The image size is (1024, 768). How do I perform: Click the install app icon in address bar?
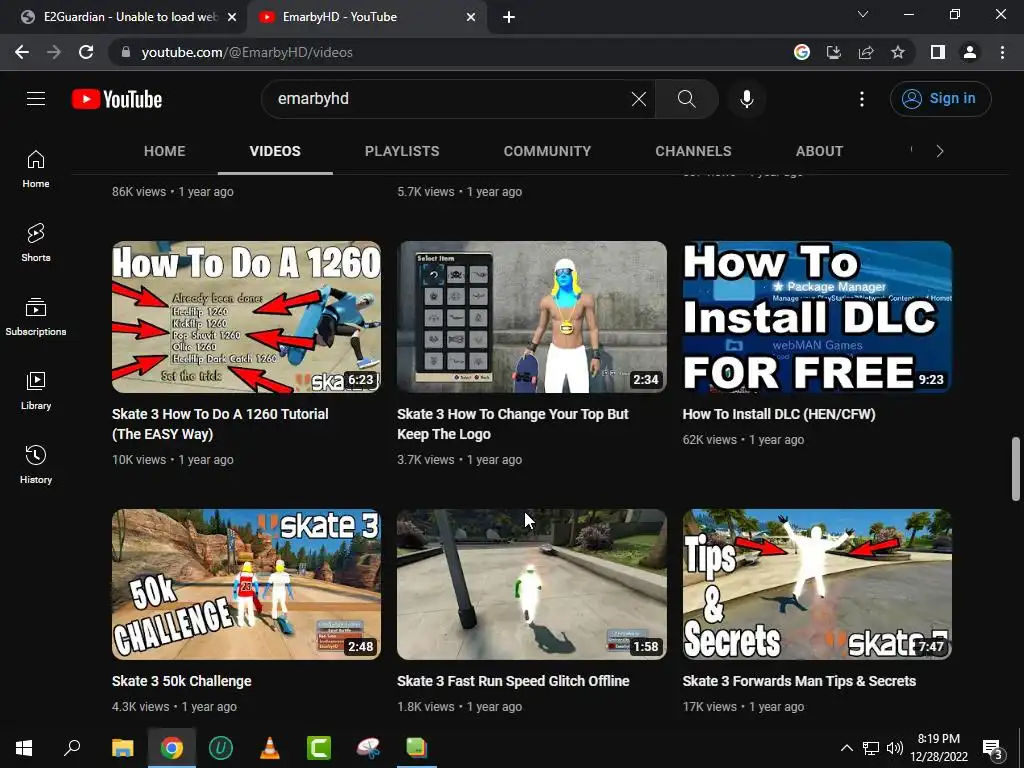834,52
